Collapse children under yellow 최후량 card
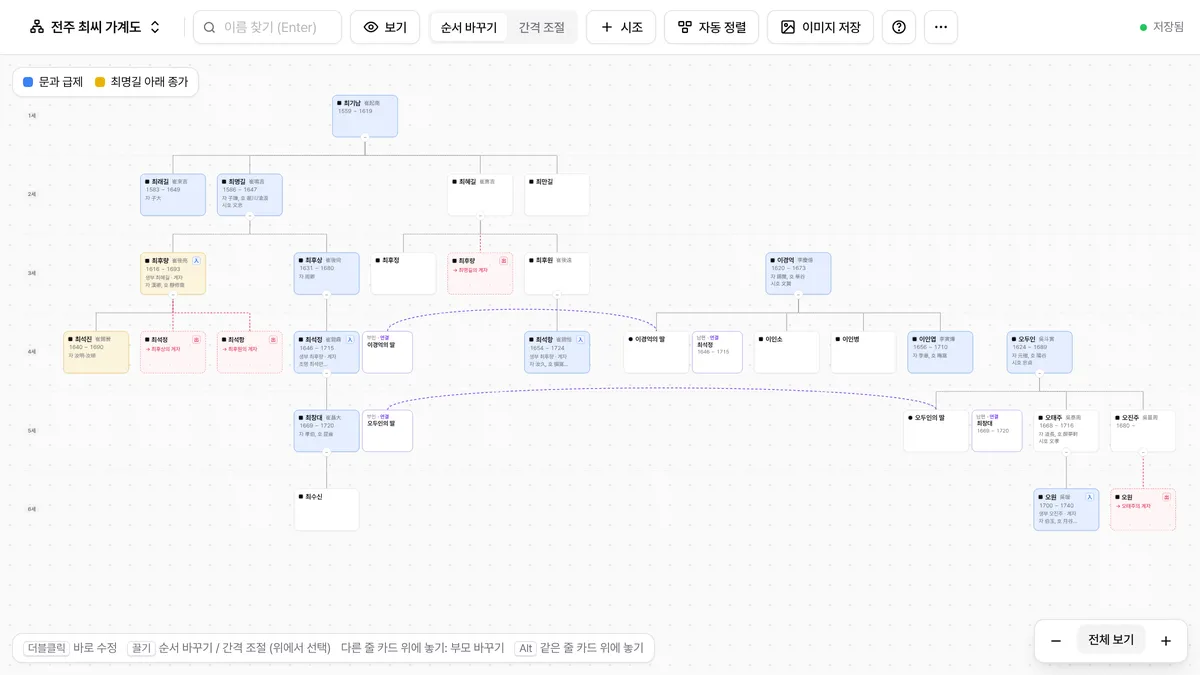 (173, 295)
